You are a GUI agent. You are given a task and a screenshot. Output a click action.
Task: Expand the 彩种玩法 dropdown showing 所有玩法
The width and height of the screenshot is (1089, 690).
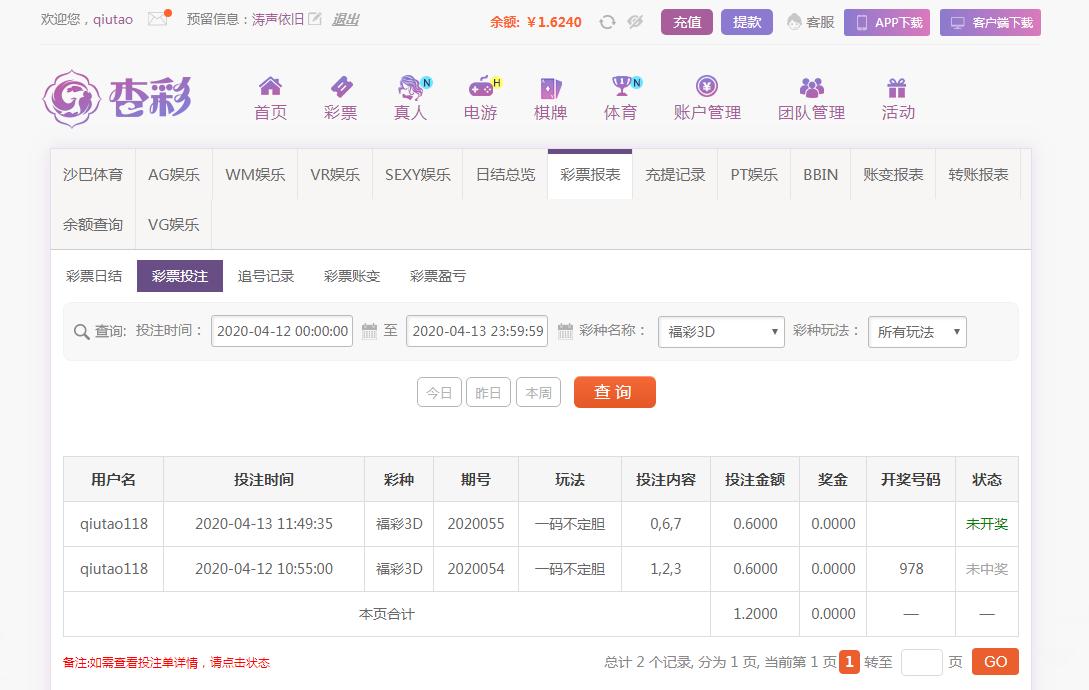point(916,332)
